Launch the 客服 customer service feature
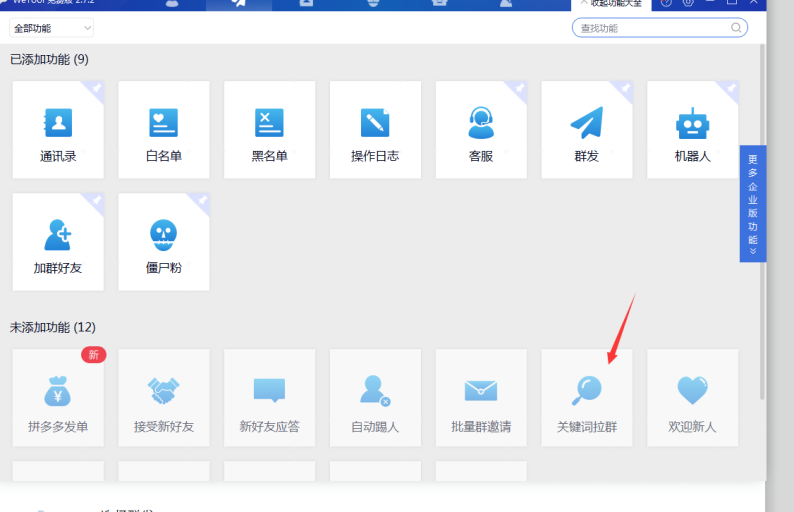 [x=481, y=130]
